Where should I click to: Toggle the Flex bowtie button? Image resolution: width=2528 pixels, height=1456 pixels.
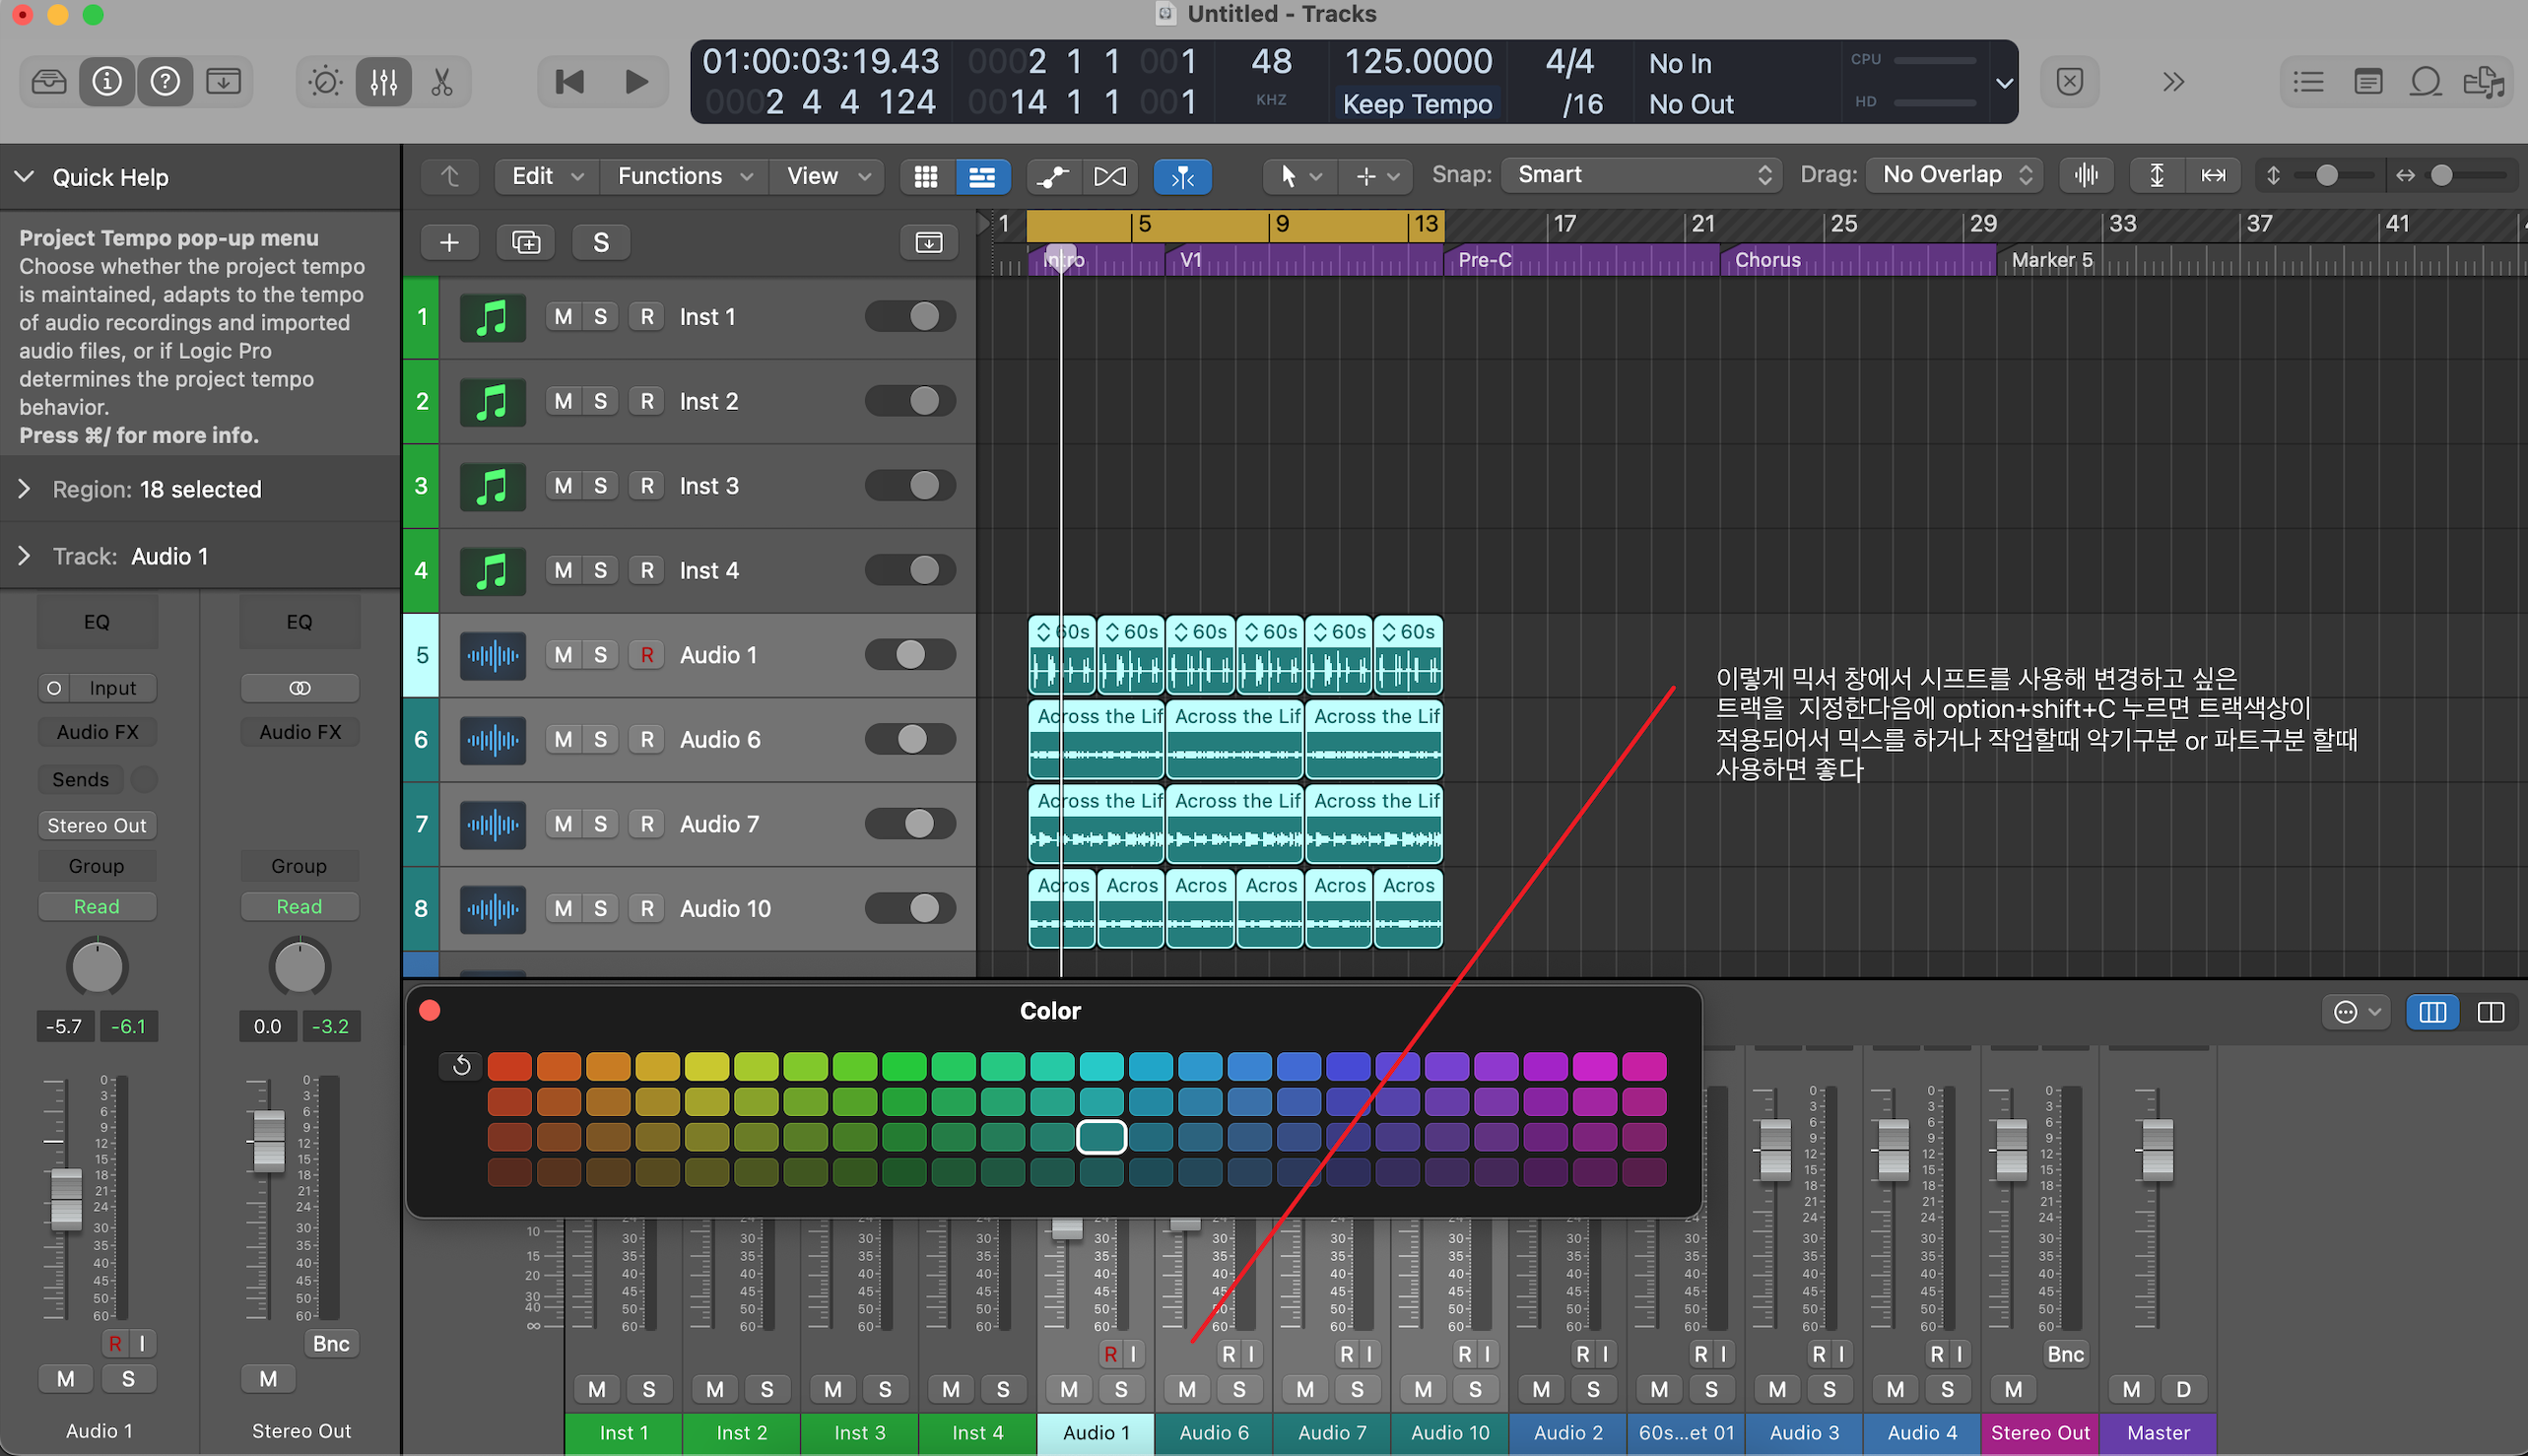pyautogui.click(x=1110, y=176)
